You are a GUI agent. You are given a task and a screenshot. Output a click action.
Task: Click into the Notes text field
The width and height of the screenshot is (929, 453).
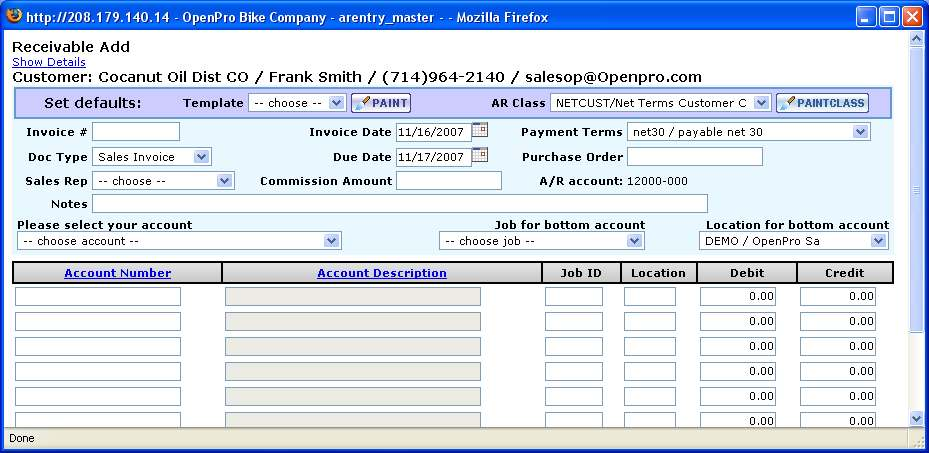point(399,204)
